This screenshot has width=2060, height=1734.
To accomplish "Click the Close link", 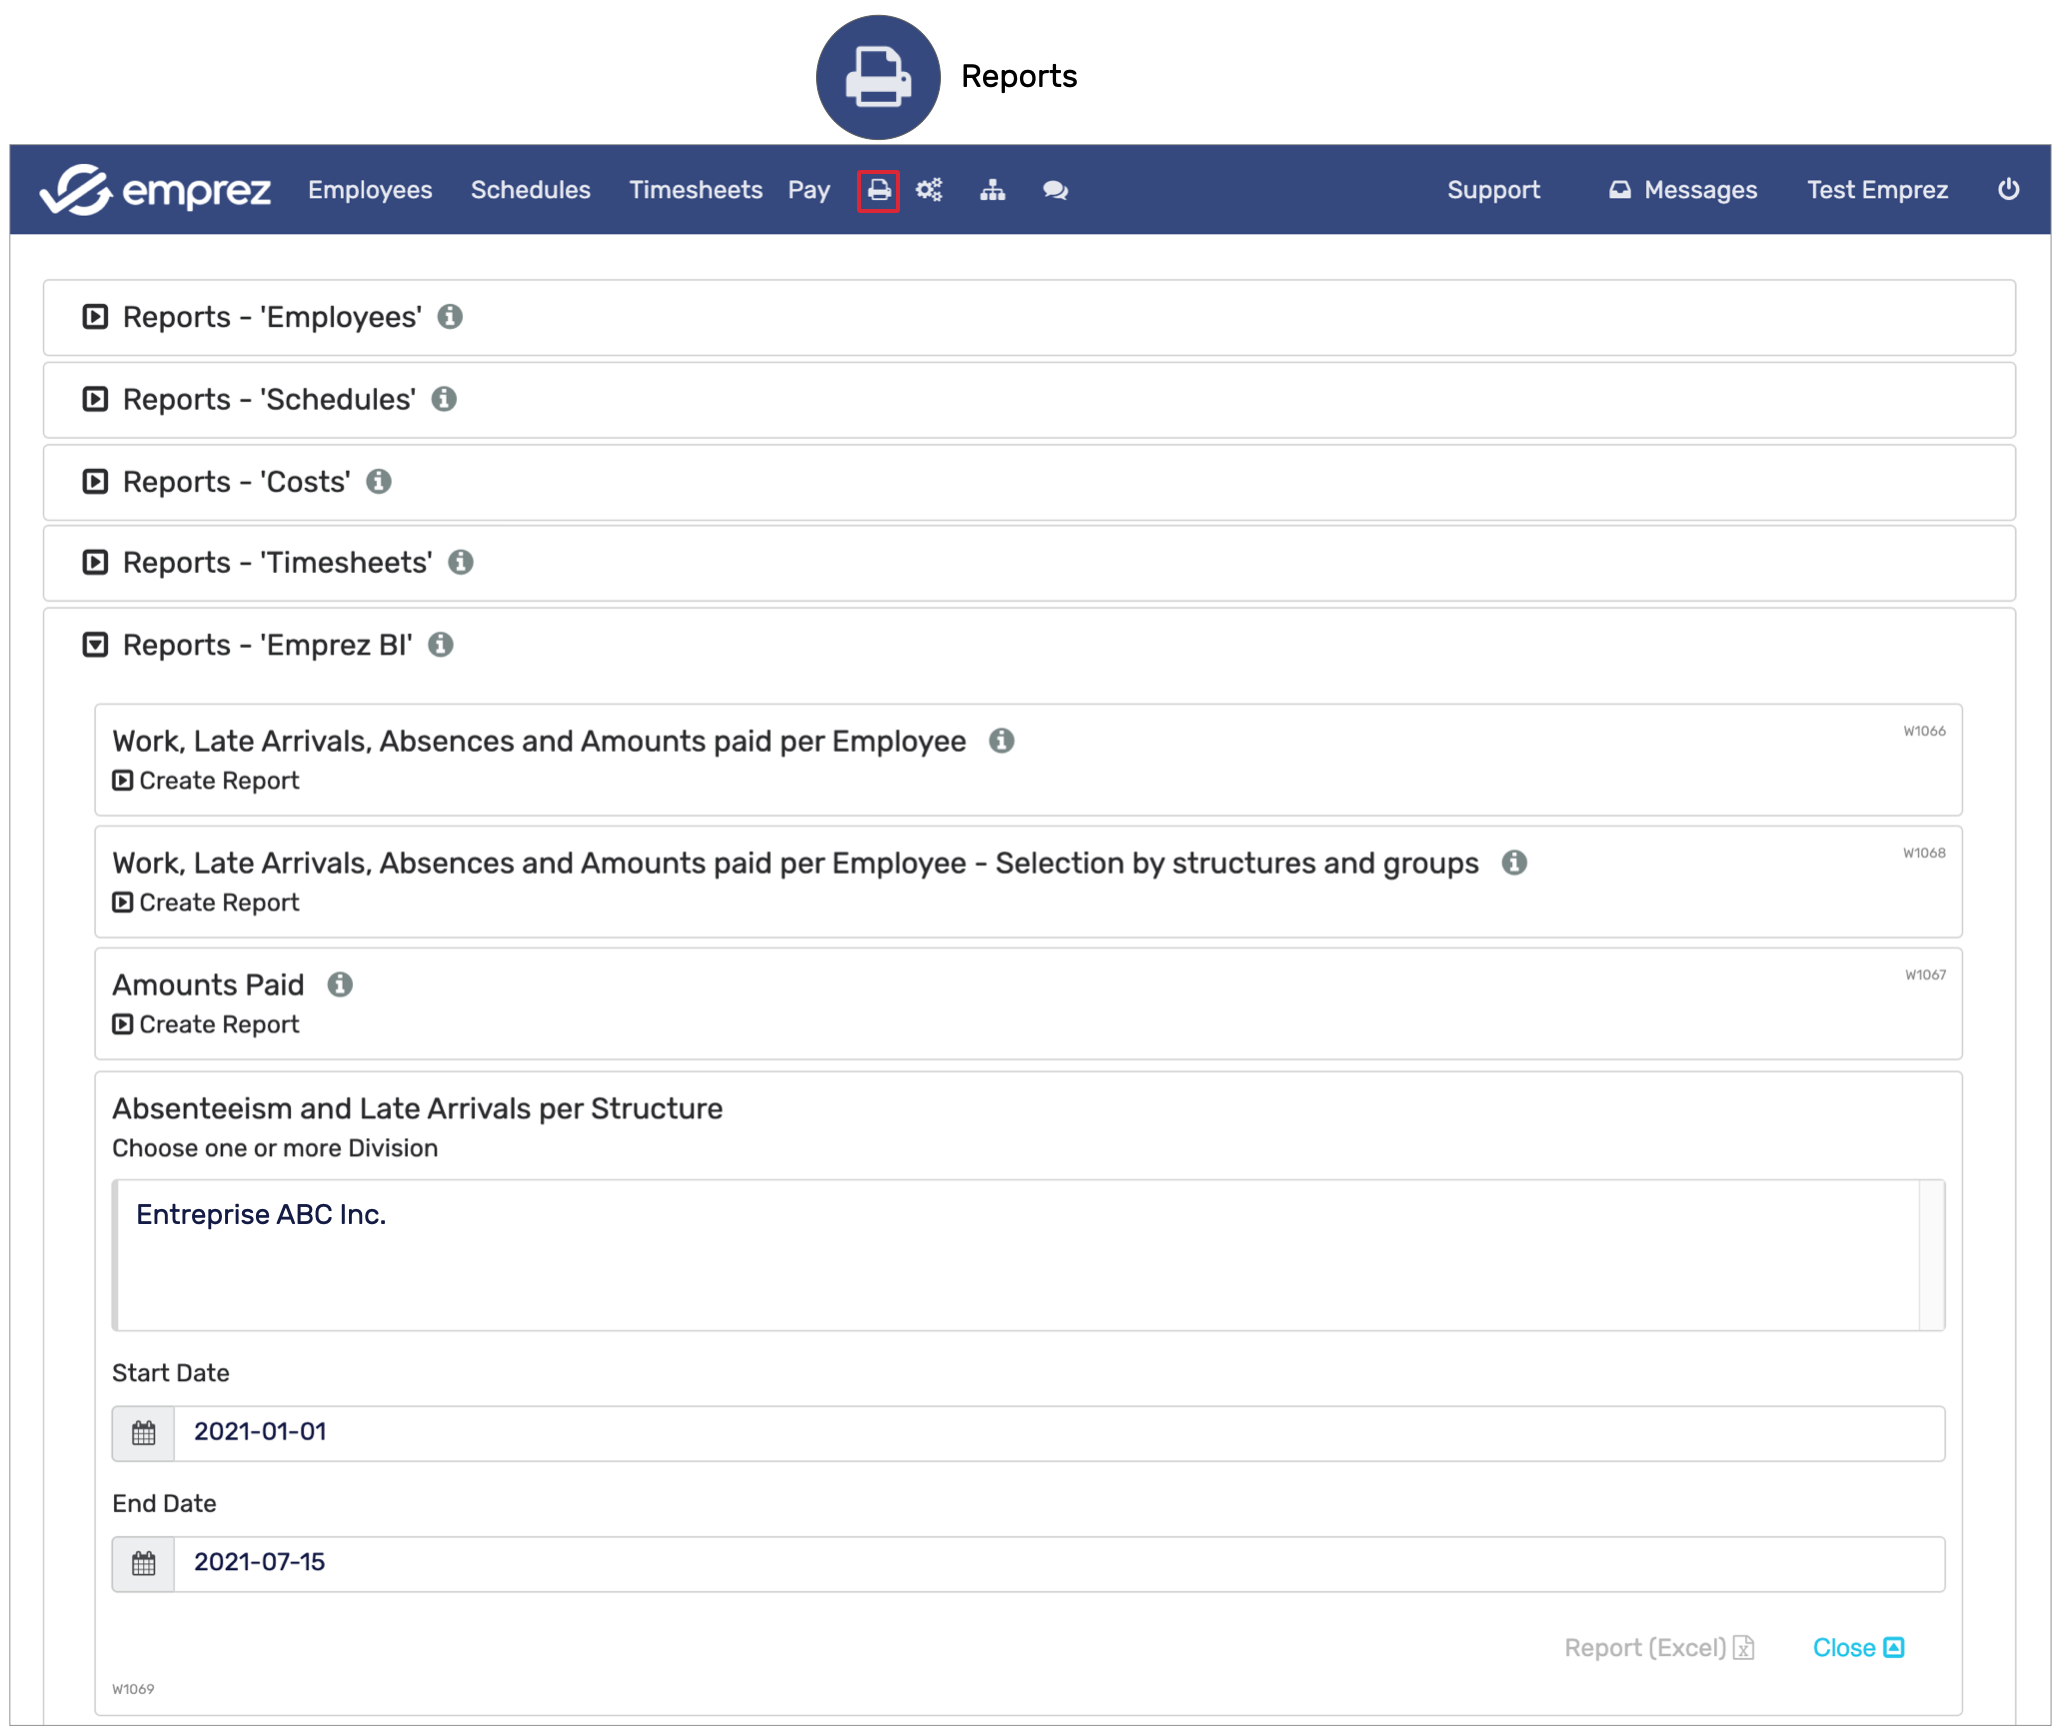I will pyautogui.click(x=1857, y=1648).
